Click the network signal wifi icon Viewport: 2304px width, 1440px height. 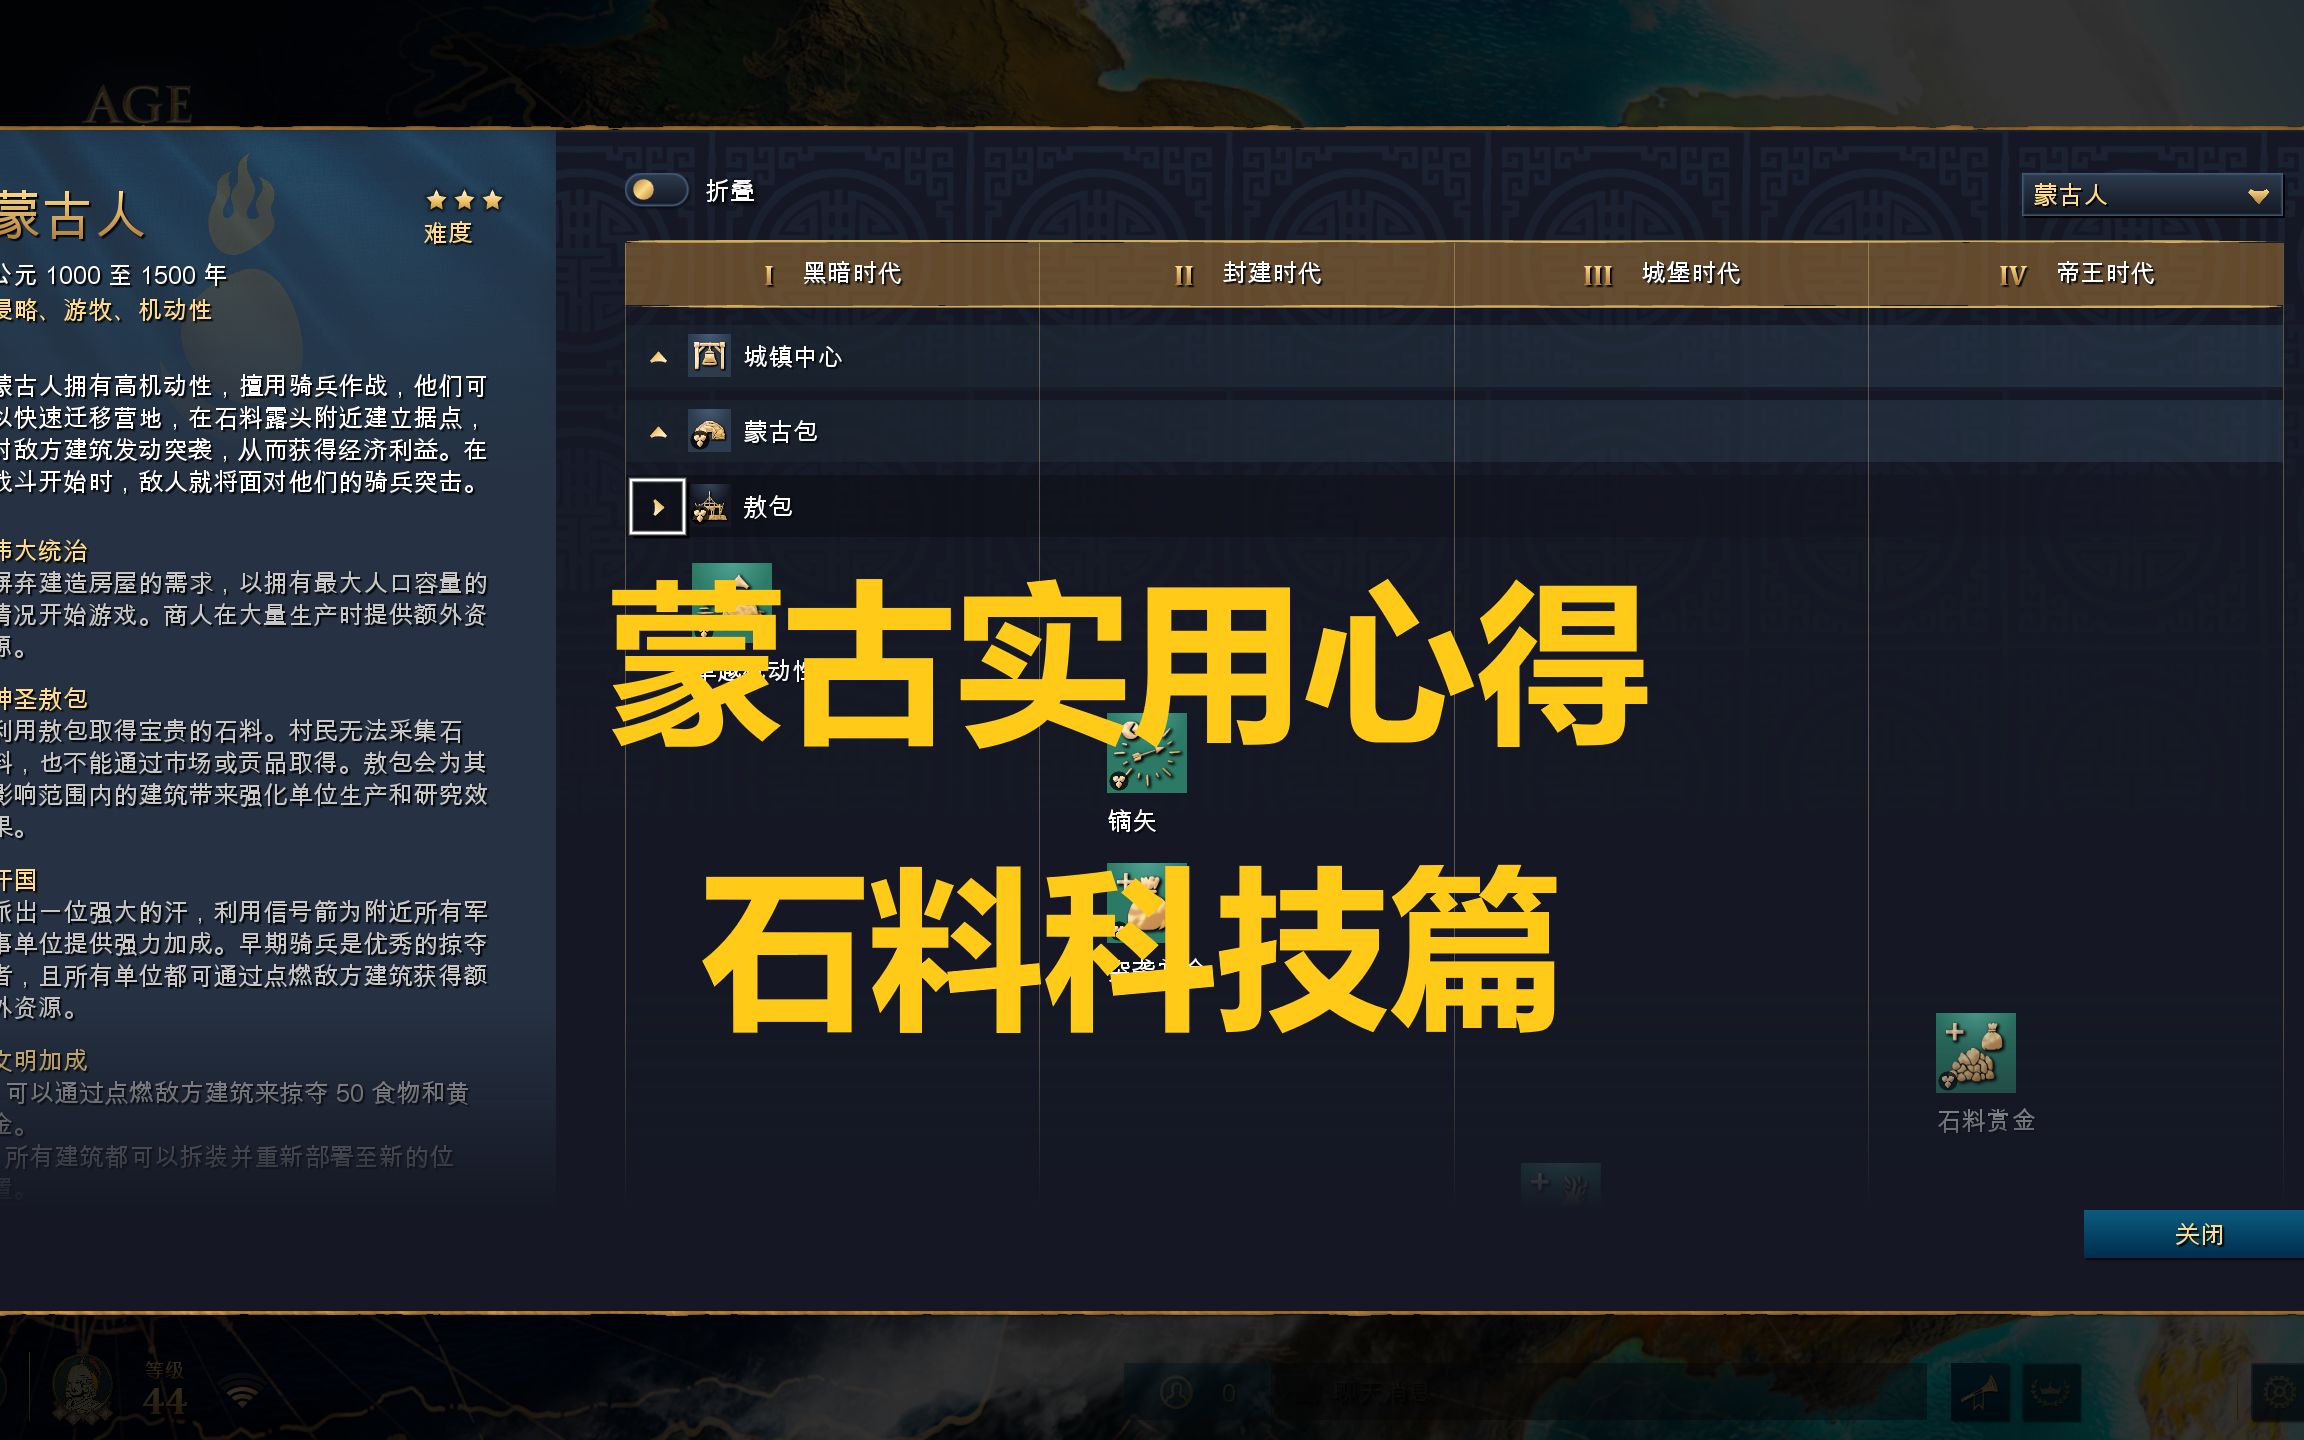242,1391
